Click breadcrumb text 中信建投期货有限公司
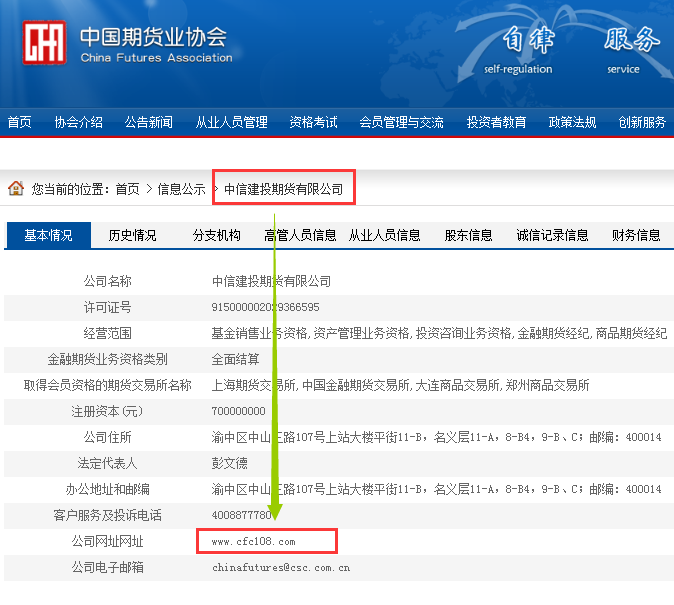Screen dimensions: 674x605 pos(284,189)
